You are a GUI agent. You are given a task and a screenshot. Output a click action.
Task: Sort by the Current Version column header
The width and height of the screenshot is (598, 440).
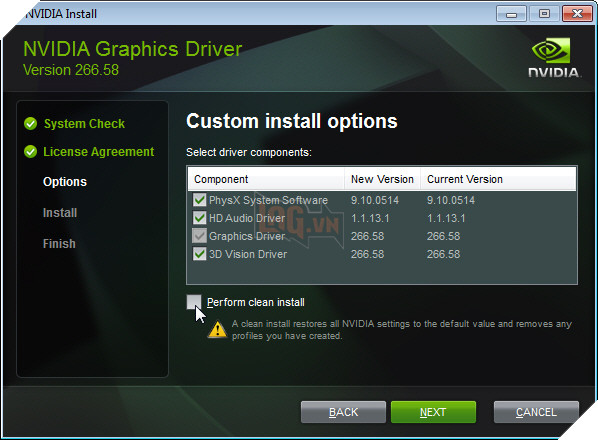(x=498, y=179)
